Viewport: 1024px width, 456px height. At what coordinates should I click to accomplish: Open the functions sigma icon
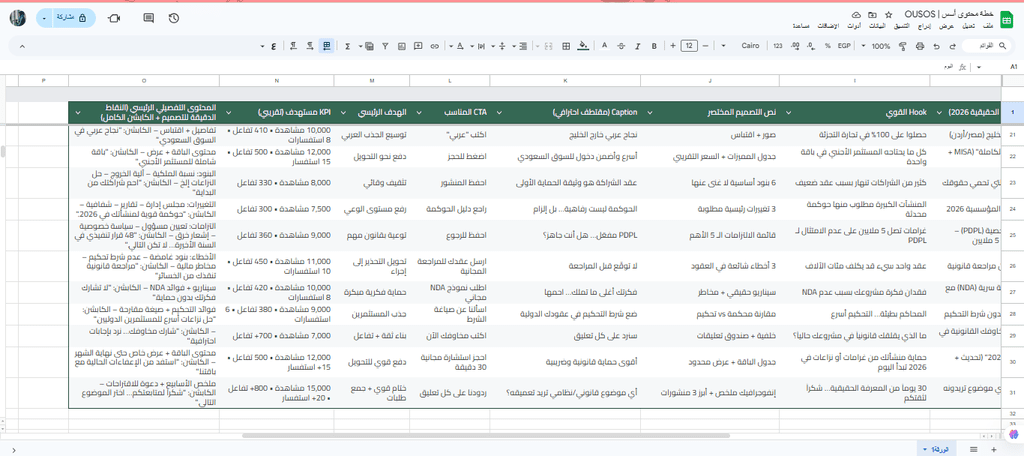click(x=347, y=46)
